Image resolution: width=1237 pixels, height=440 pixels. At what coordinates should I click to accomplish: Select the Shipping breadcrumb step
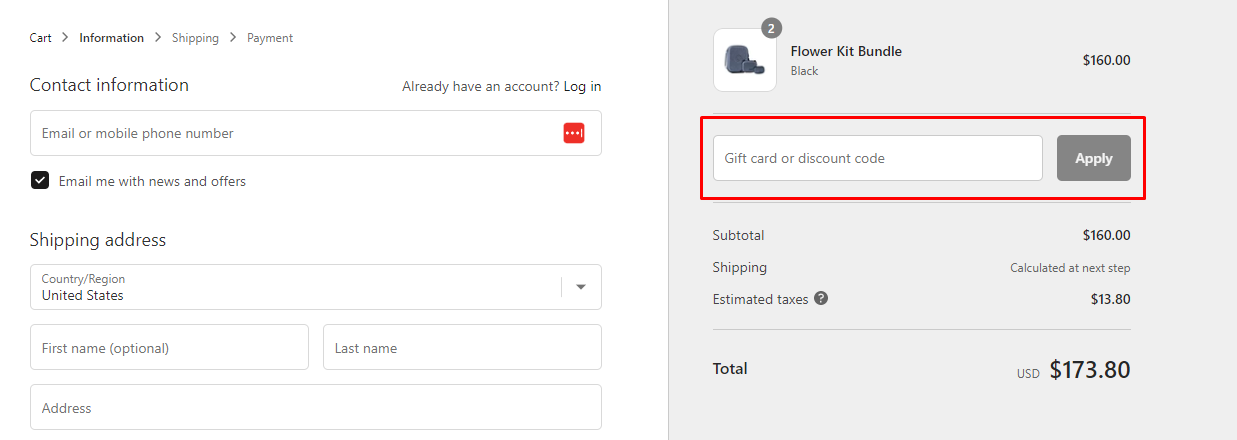pyautogui.click(x=195, y=38)
